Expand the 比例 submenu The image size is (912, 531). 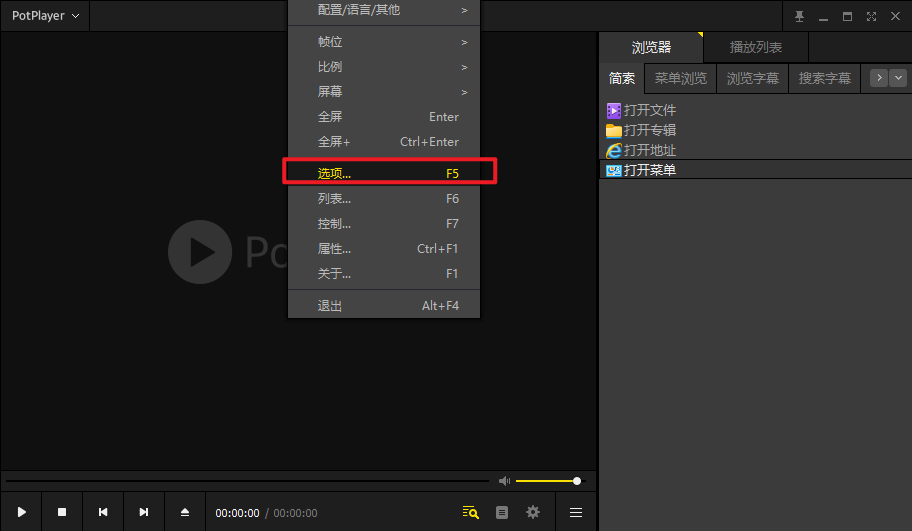click(x=384, y=67)
